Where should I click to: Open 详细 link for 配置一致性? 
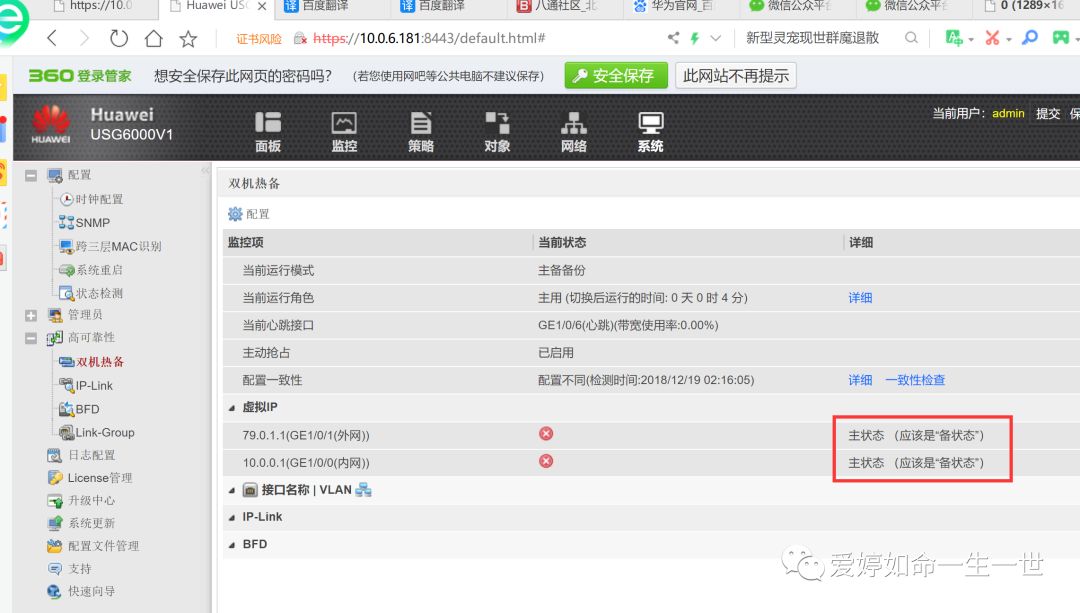click(x=860, y=380)
